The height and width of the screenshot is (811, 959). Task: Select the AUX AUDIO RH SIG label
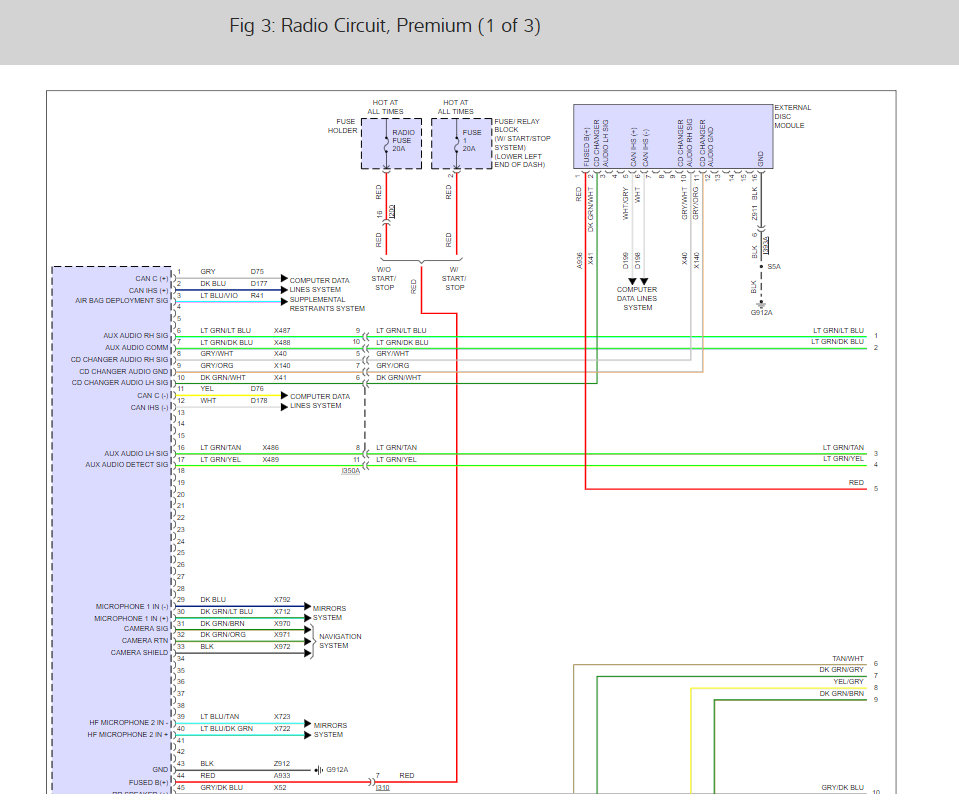(135, 335)
